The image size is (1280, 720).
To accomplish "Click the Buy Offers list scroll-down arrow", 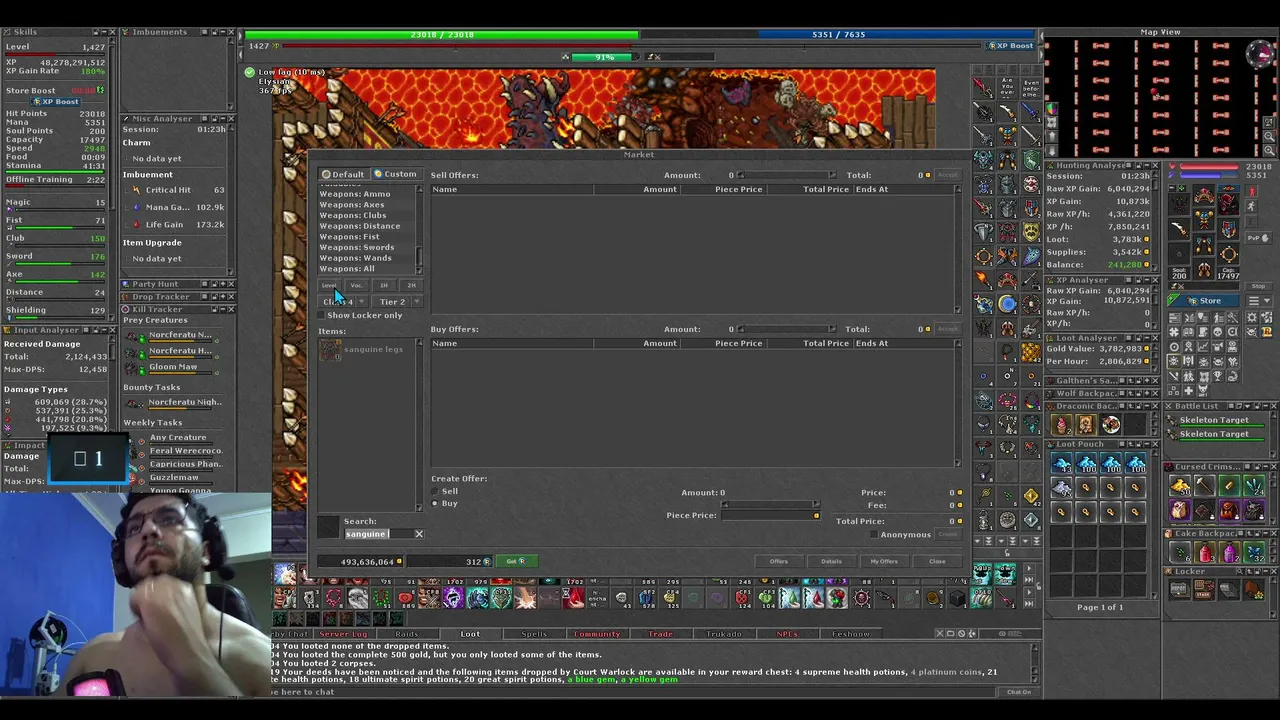I will pos(958,462).
